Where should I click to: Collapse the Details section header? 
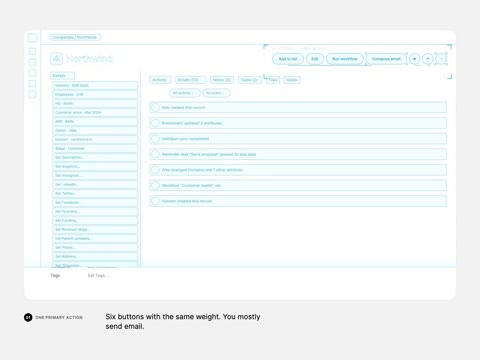(62, 76)
